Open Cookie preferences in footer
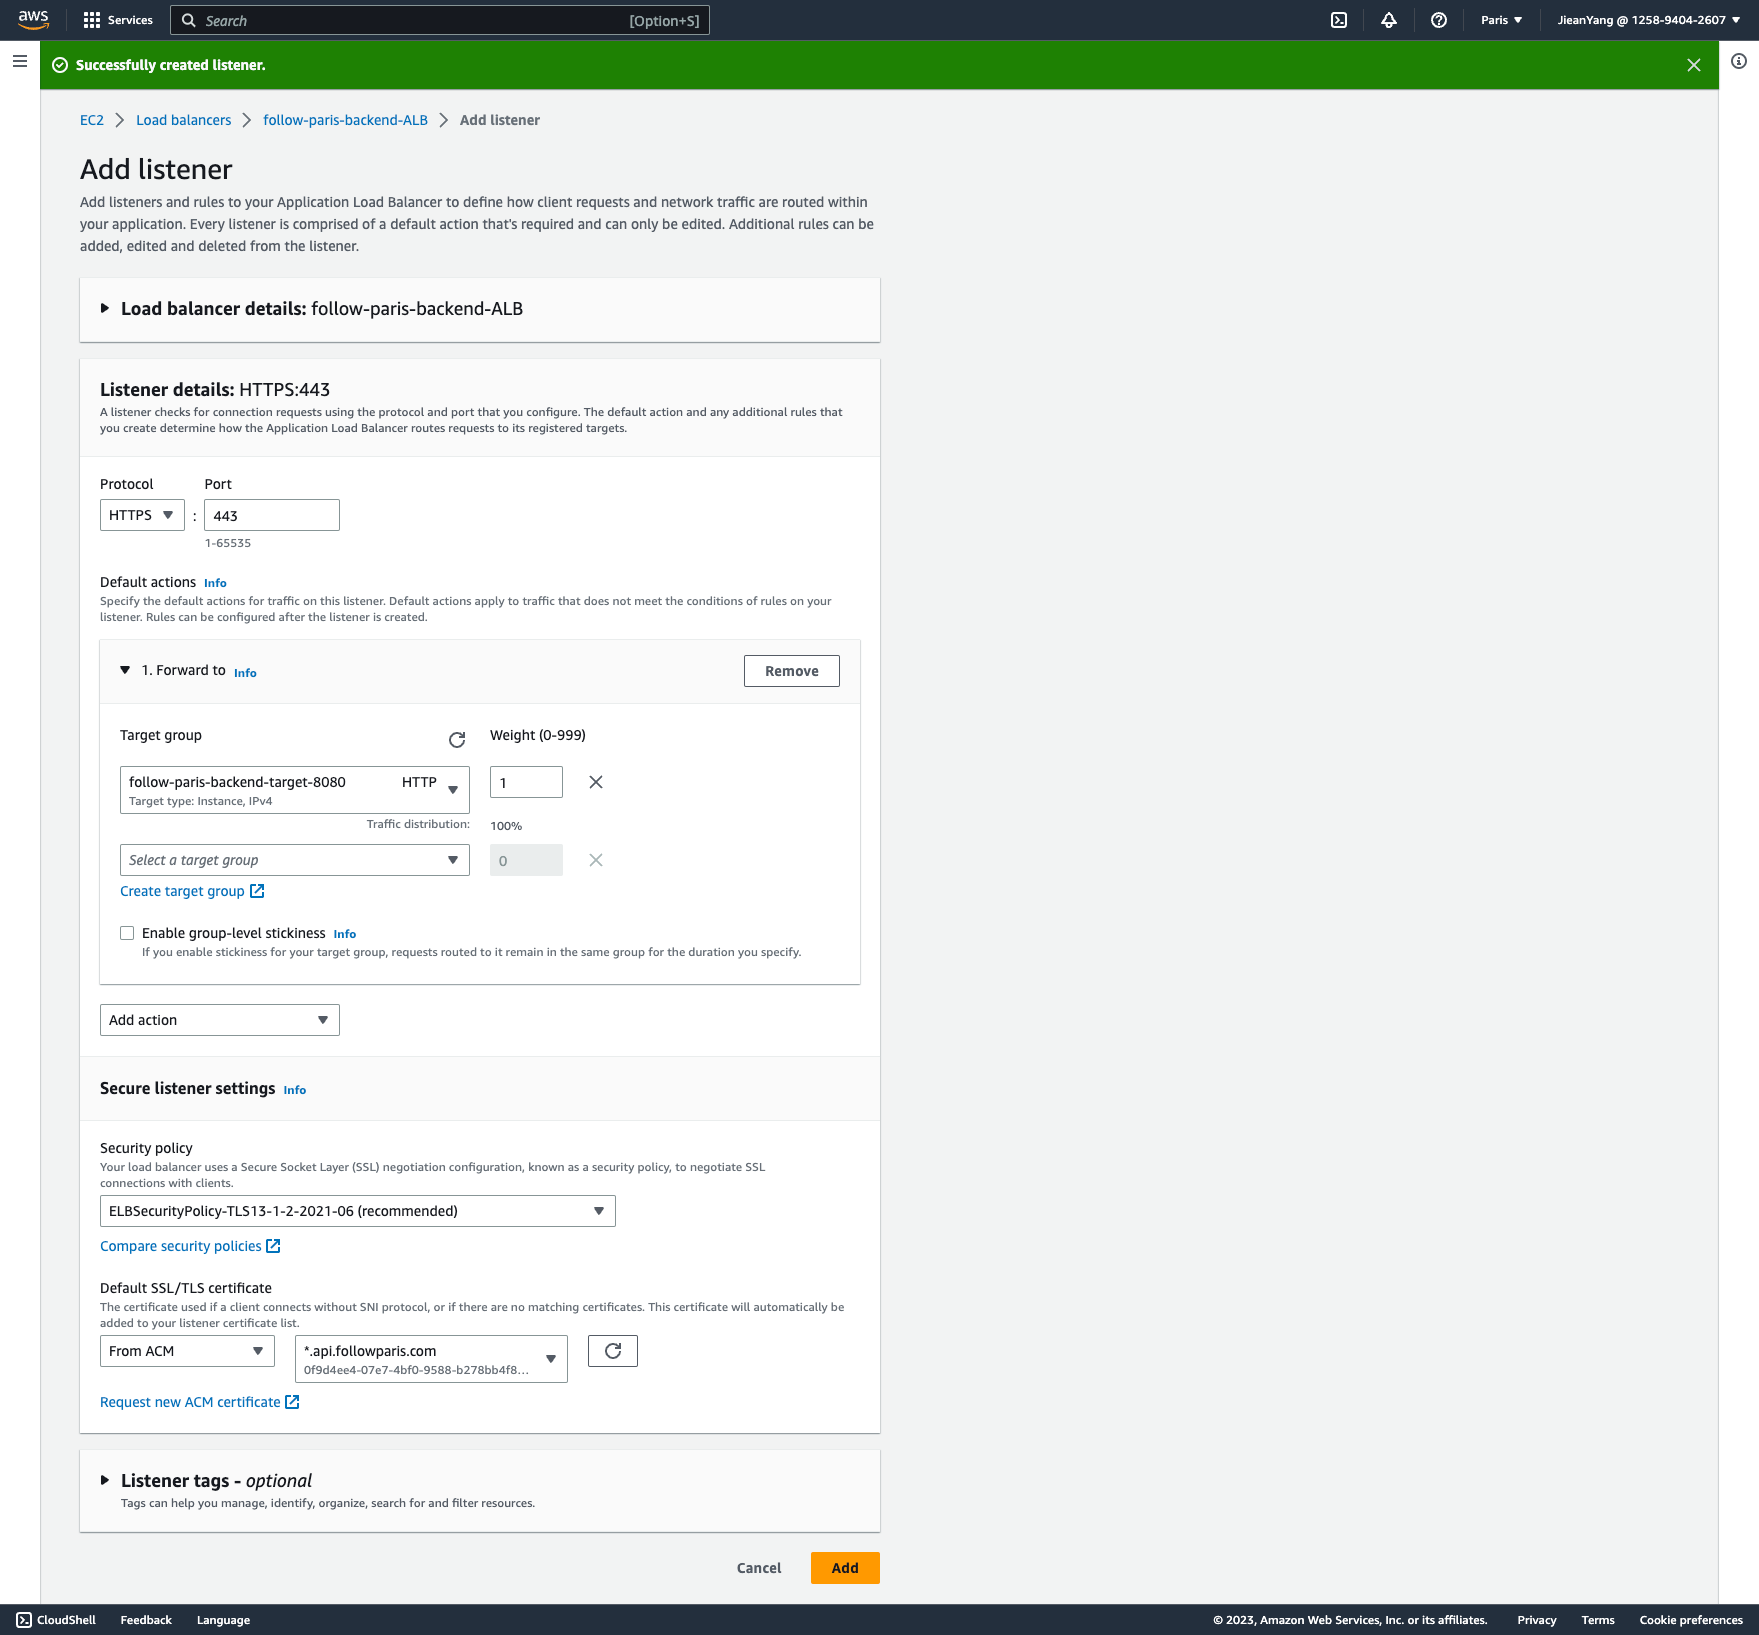 (x=1691, y=1620)
